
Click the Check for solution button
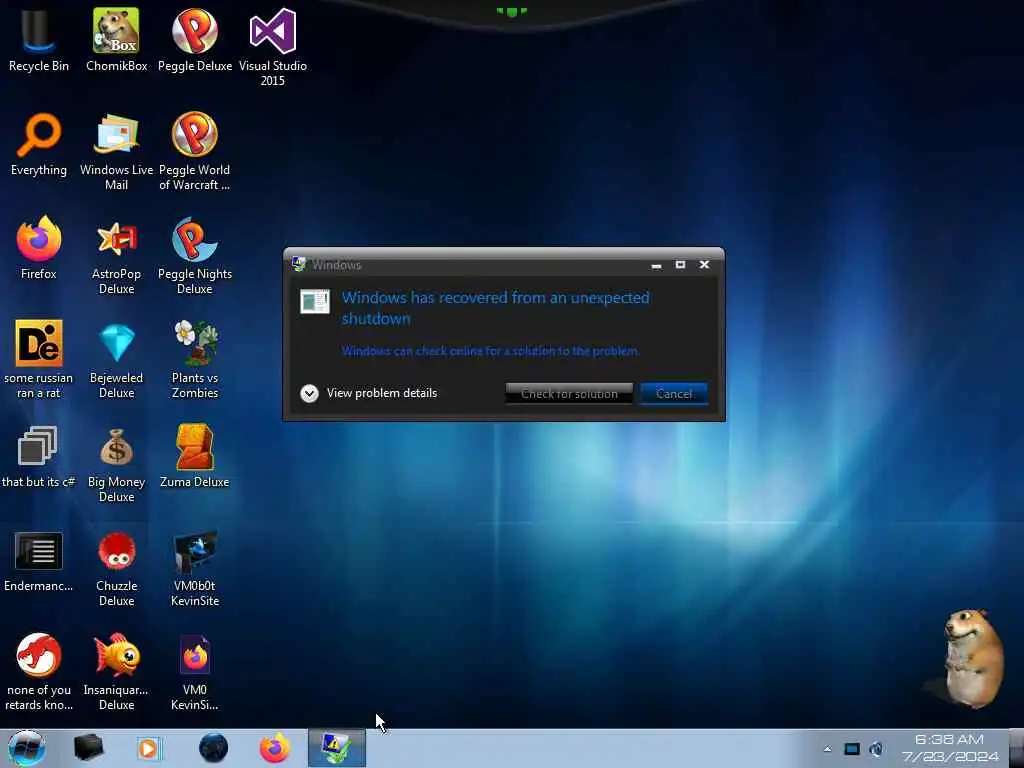pyautogui.click(x=569, y=394)
